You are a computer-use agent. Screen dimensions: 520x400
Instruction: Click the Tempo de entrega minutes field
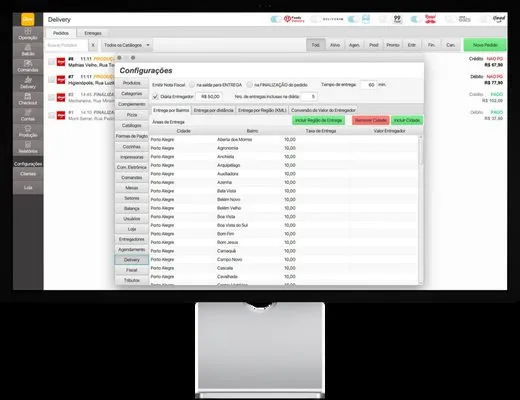[x=368, y=85]
